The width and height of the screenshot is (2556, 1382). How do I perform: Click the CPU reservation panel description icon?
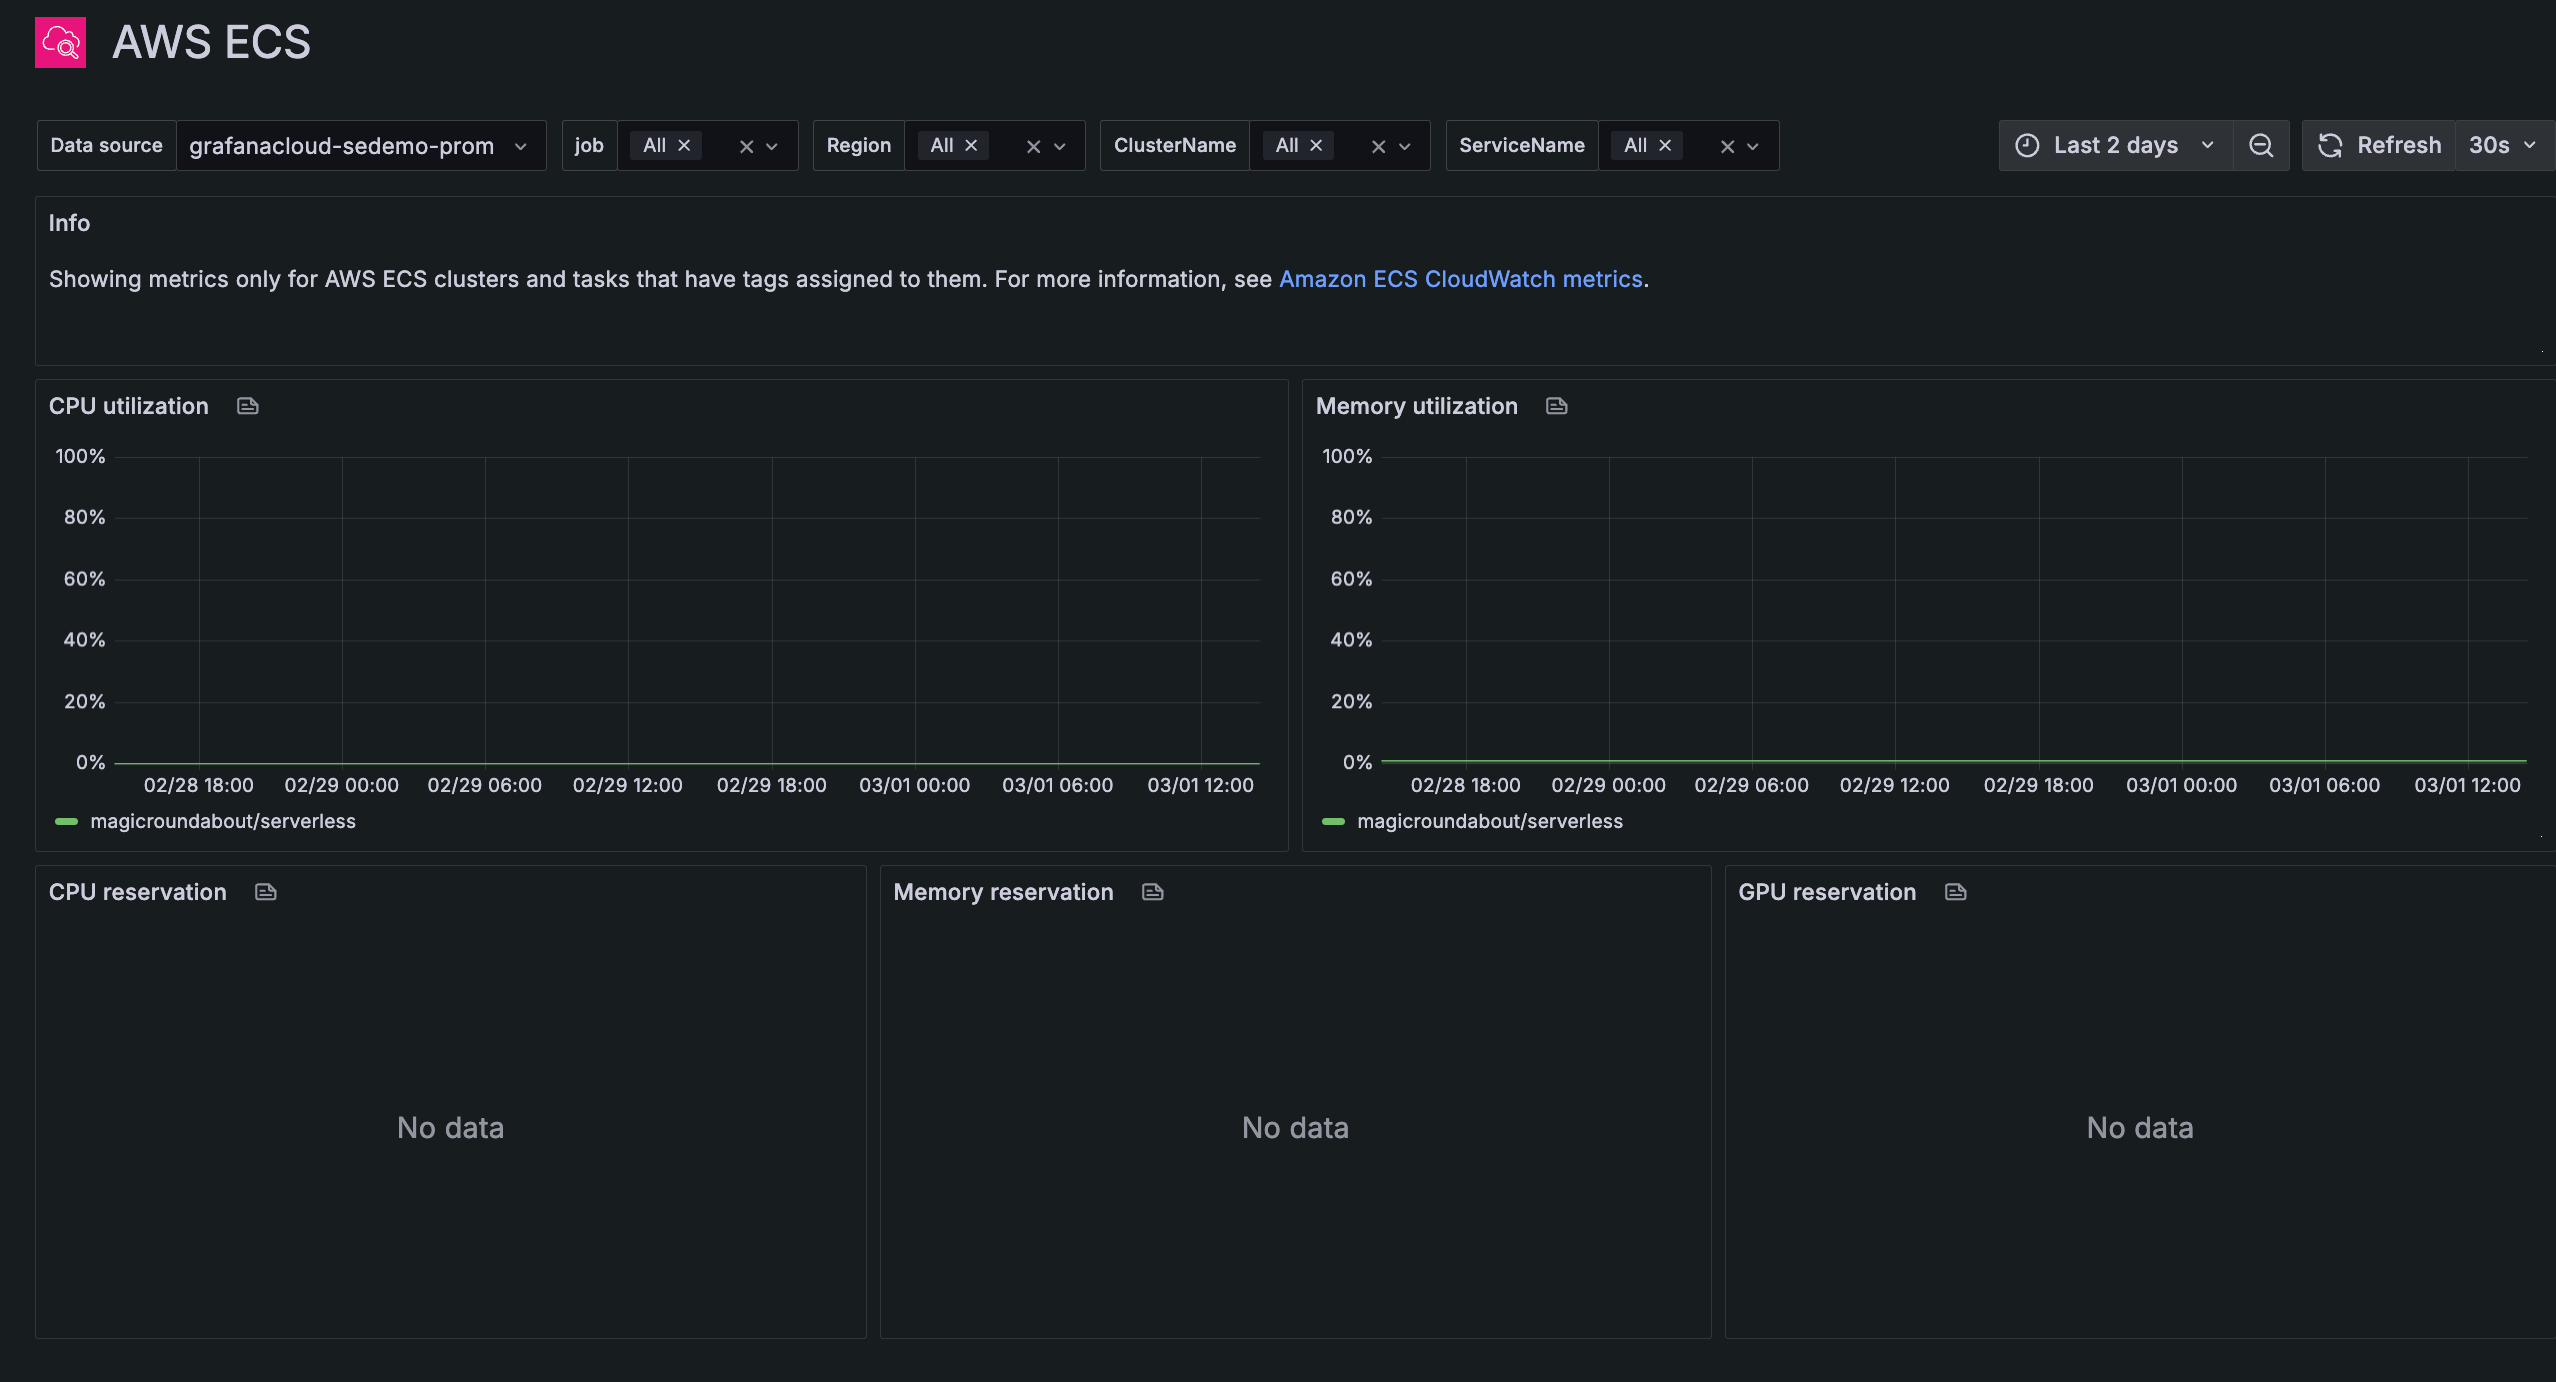coord(266,892)
